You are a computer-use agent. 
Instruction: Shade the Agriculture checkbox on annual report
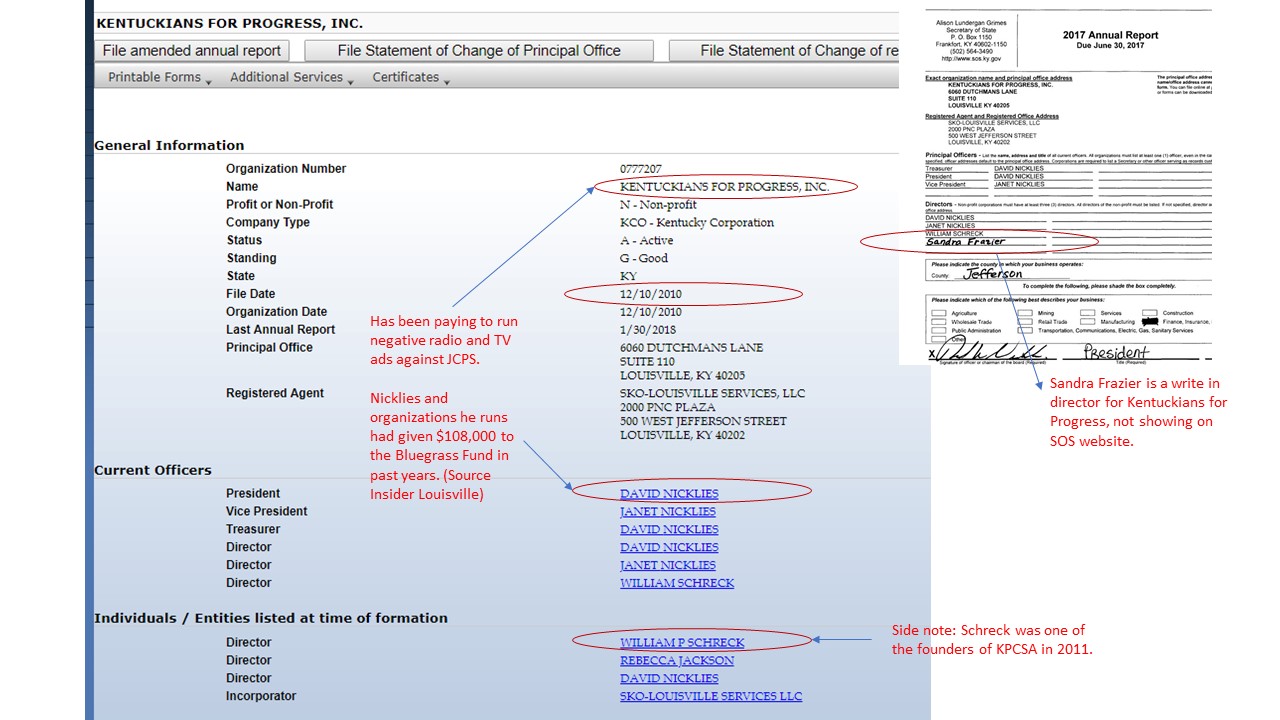(x=938, y=313)
